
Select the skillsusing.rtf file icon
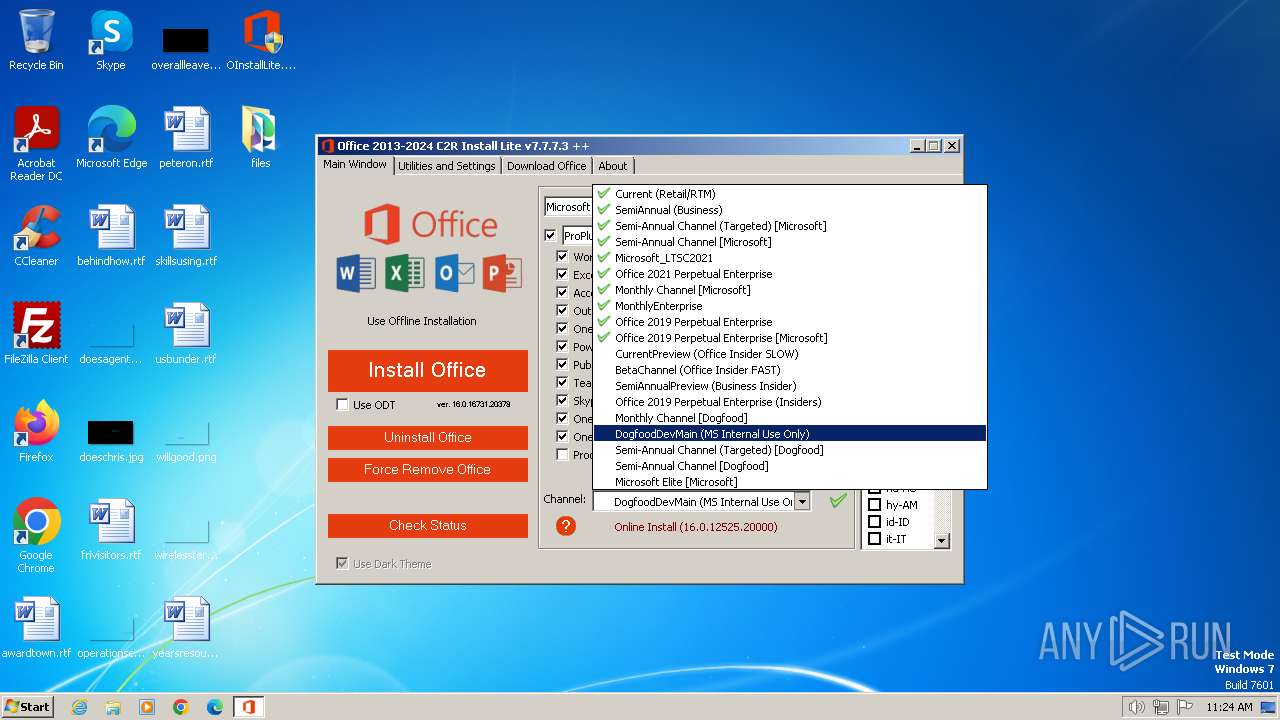click(x=186, y=235)
